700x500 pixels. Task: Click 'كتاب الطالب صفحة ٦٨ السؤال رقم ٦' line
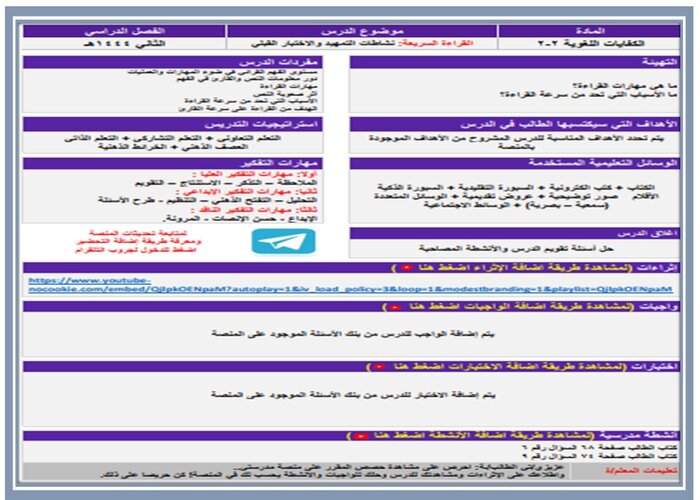click(x=600, y=447)
